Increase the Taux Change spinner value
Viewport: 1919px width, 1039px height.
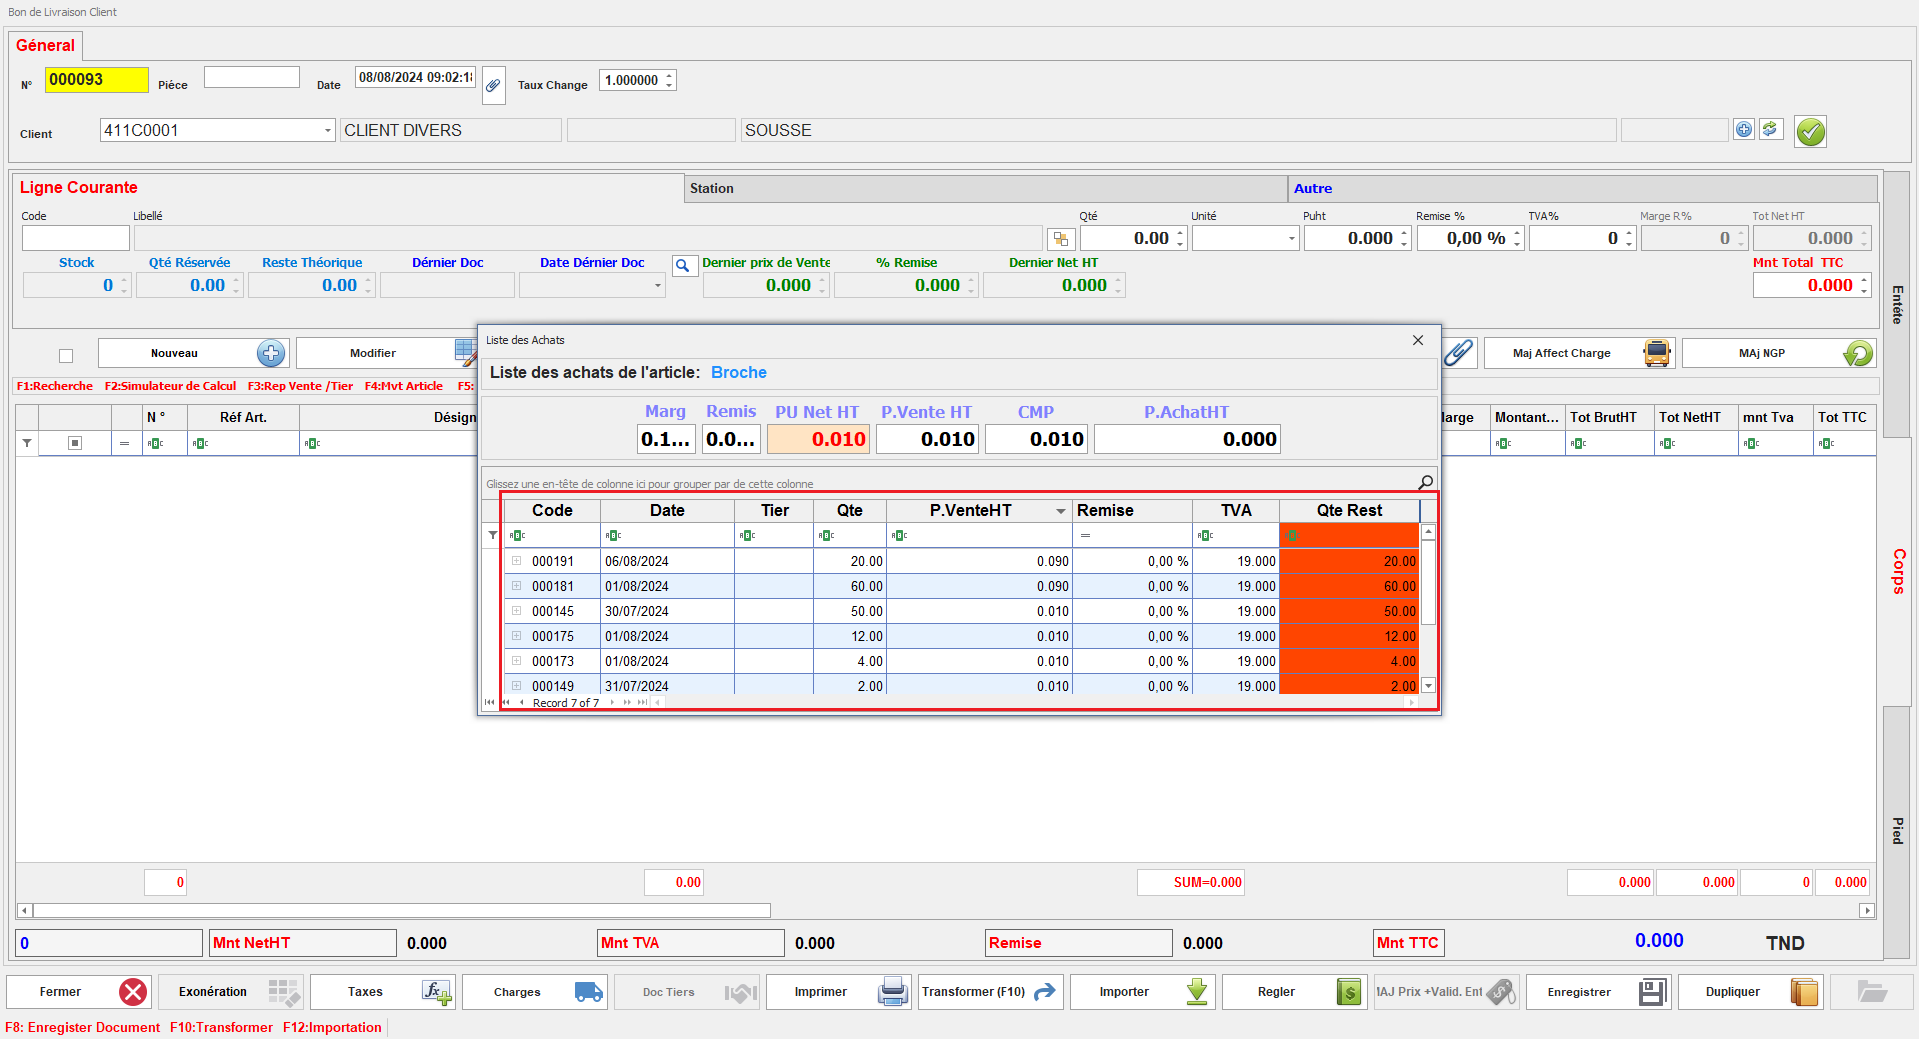click(669, 75)
